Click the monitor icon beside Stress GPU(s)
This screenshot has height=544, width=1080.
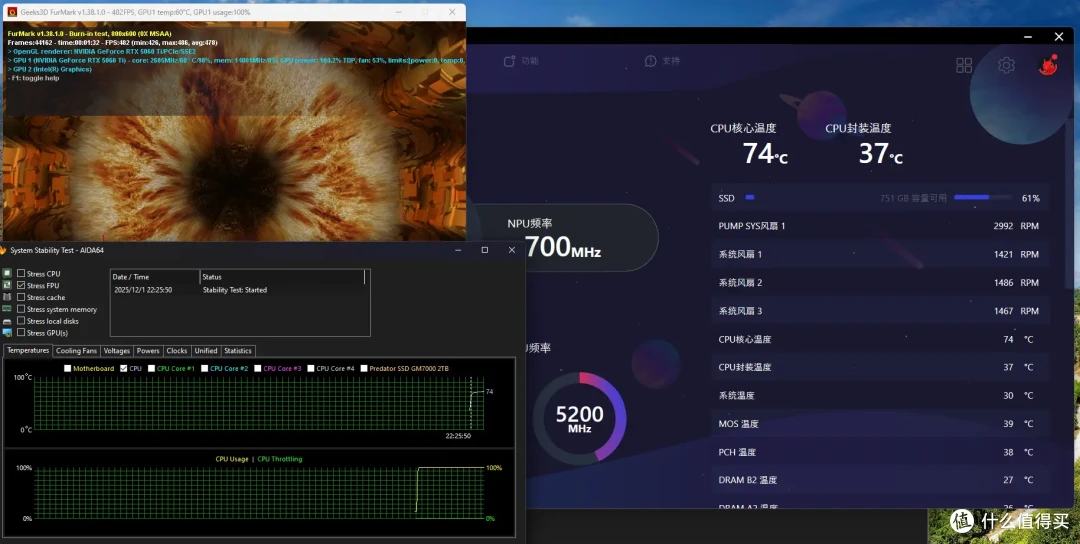(8, 333)
